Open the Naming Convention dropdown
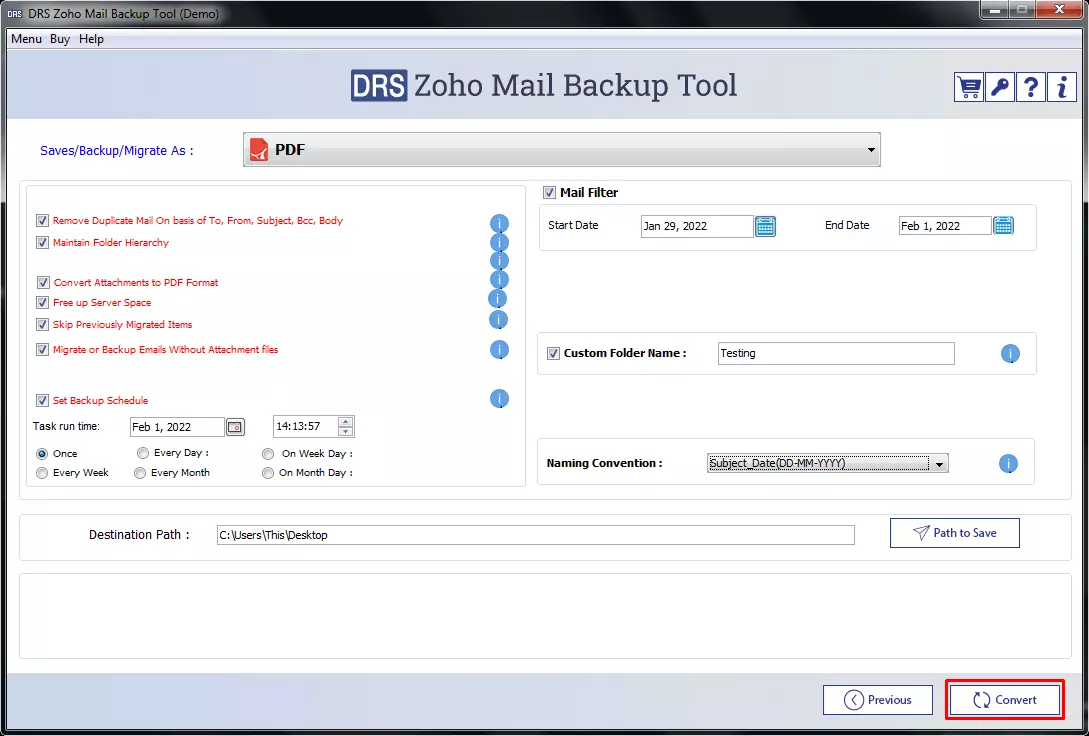The image size is (1089, 736). tap(828, 464)
